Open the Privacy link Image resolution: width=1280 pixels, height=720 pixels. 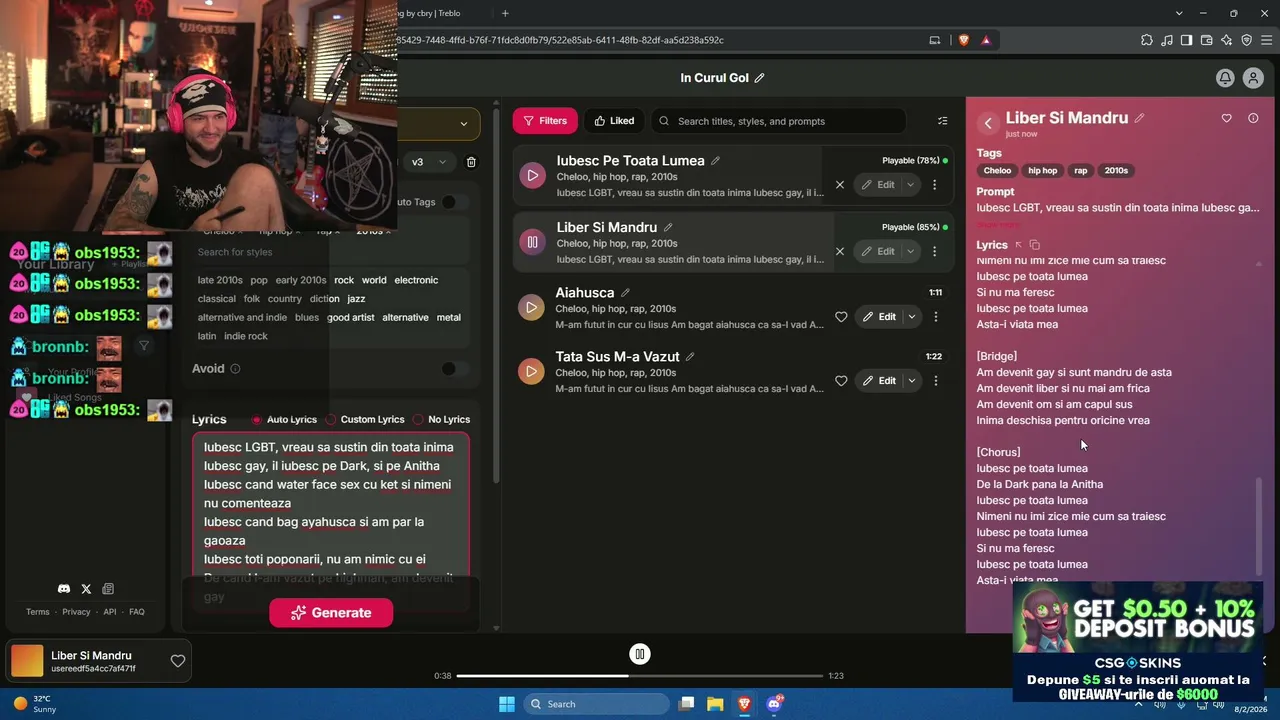tap(76, 612)
